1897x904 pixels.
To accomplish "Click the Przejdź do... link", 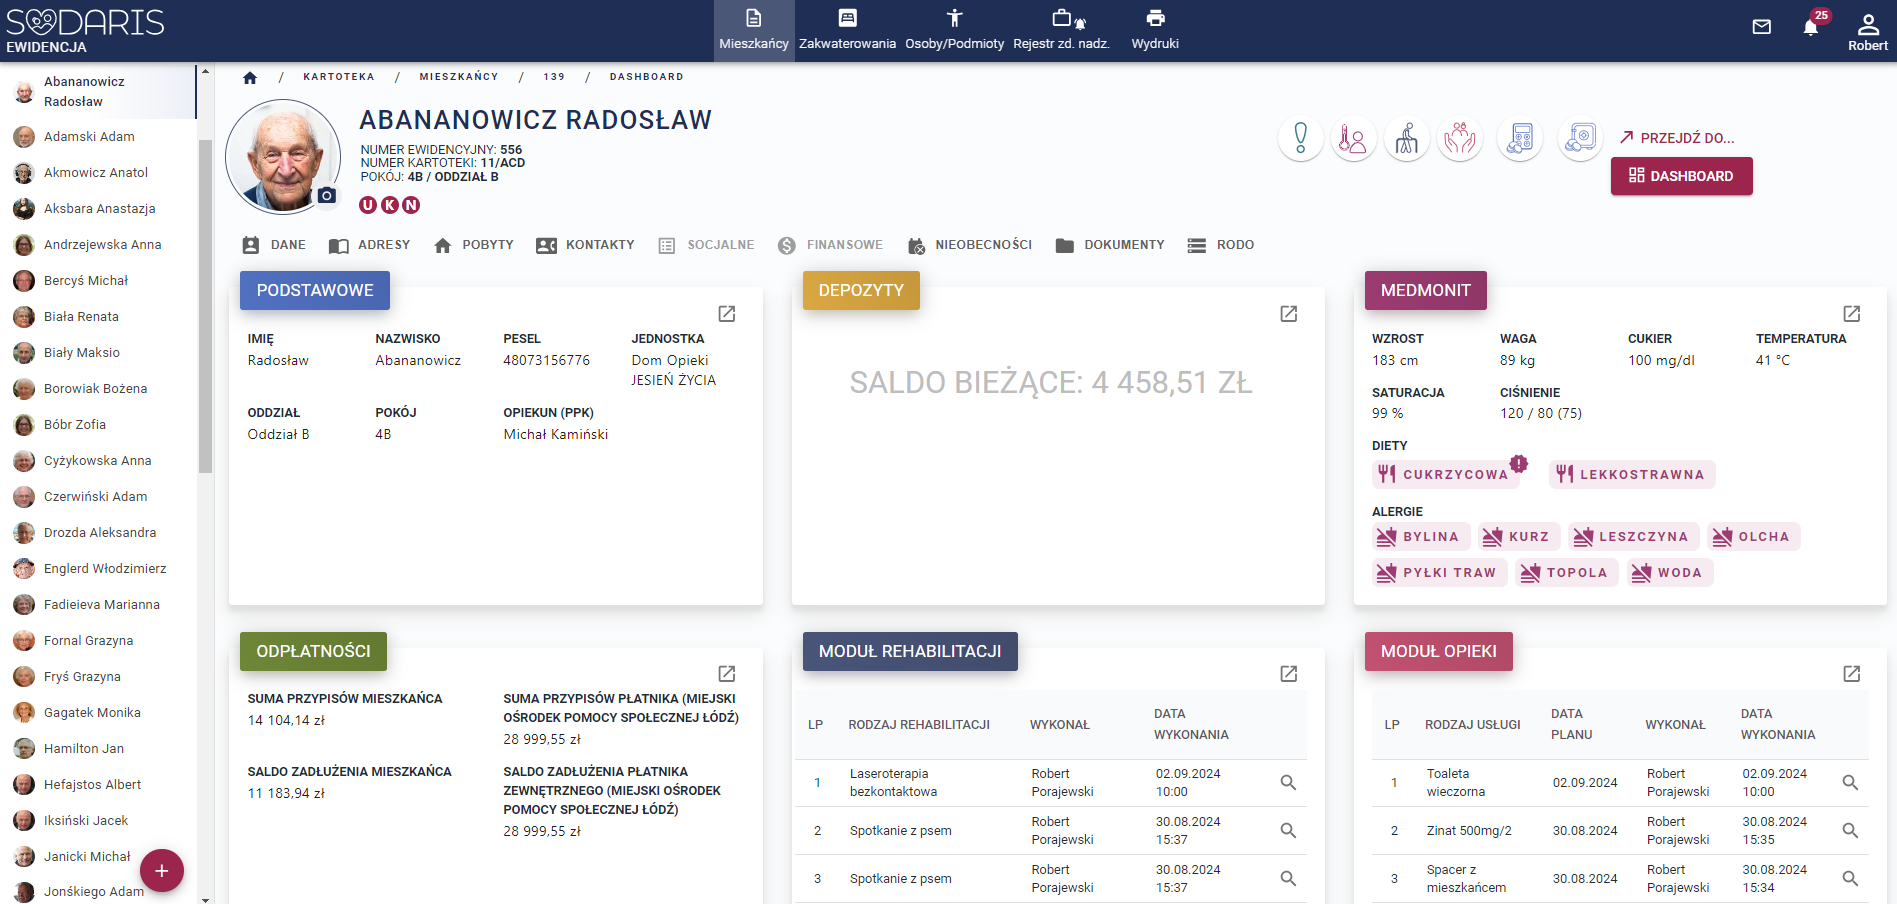I will point(1677,138).
